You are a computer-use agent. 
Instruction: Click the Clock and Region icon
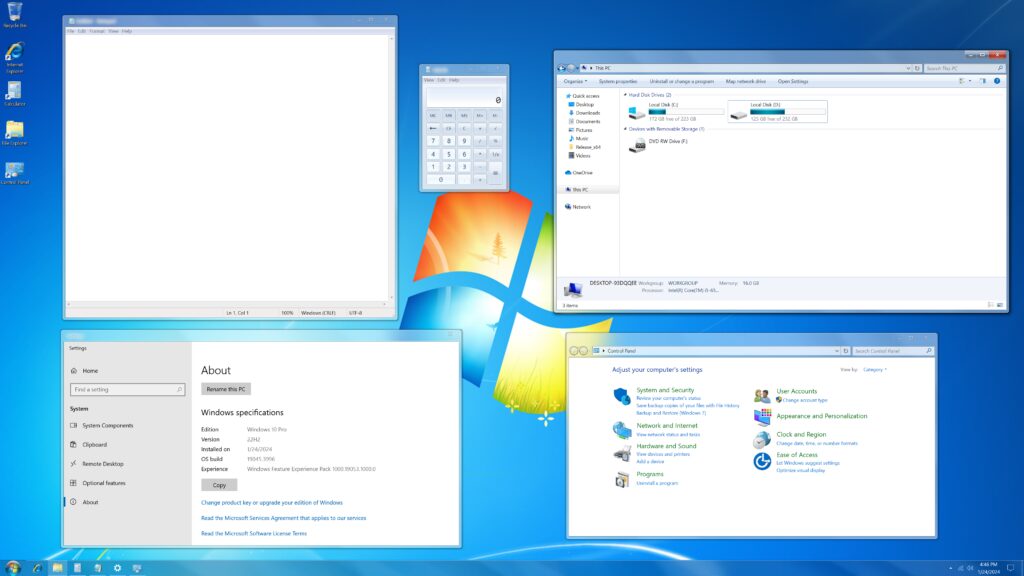point(761,440)
